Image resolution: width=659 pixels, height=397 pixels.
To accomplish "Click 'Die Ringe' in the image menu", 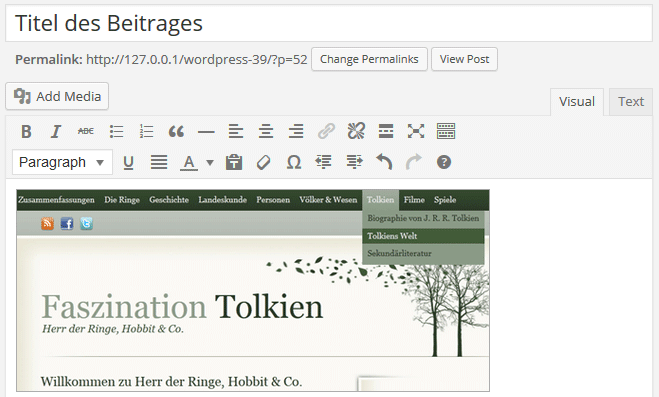I will [122, 200].
